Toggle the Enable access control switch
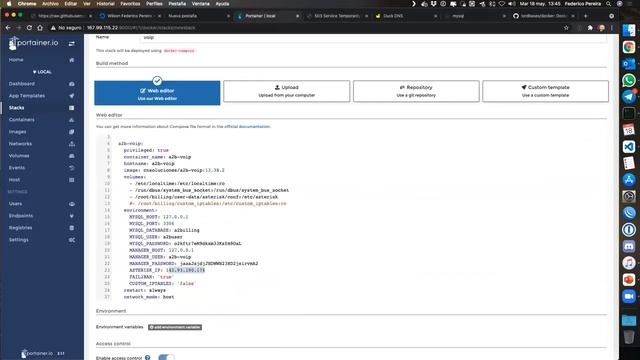 [x=166, y=358]
